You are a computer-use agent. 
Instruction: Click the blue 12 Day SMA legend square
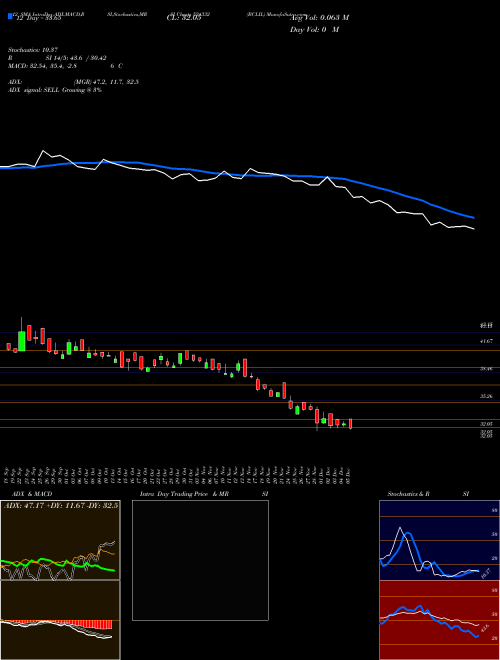[10, 16]
